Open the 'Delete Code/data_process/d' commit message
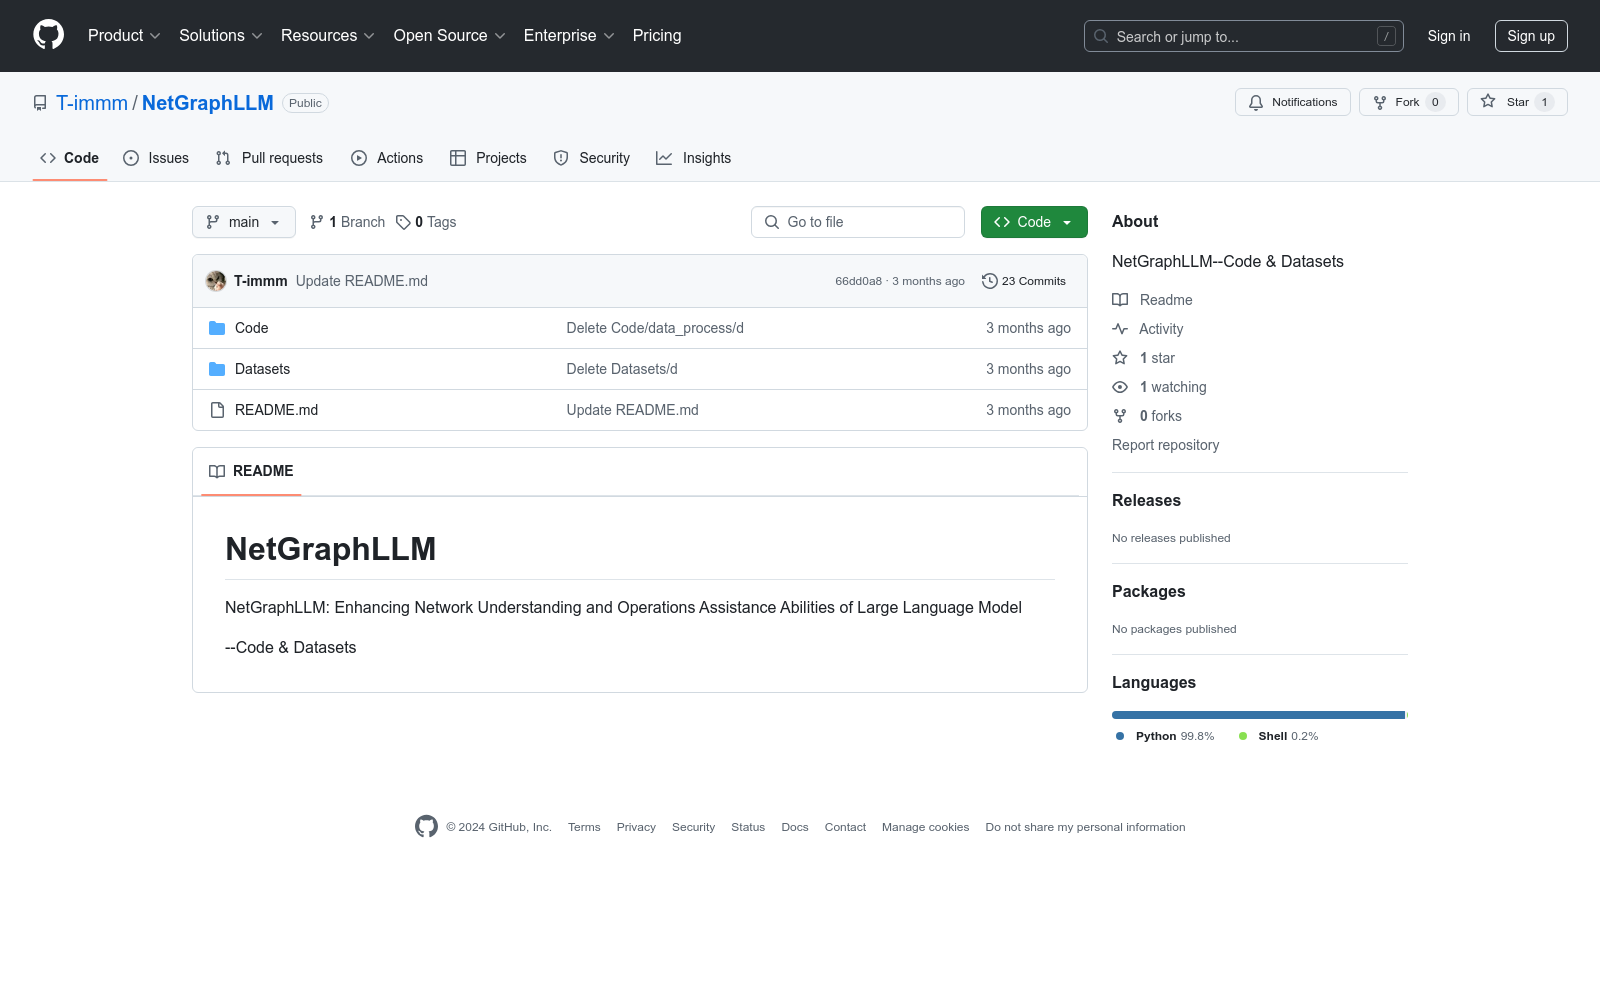The image size is (1600, 1000). pos(655,328)
